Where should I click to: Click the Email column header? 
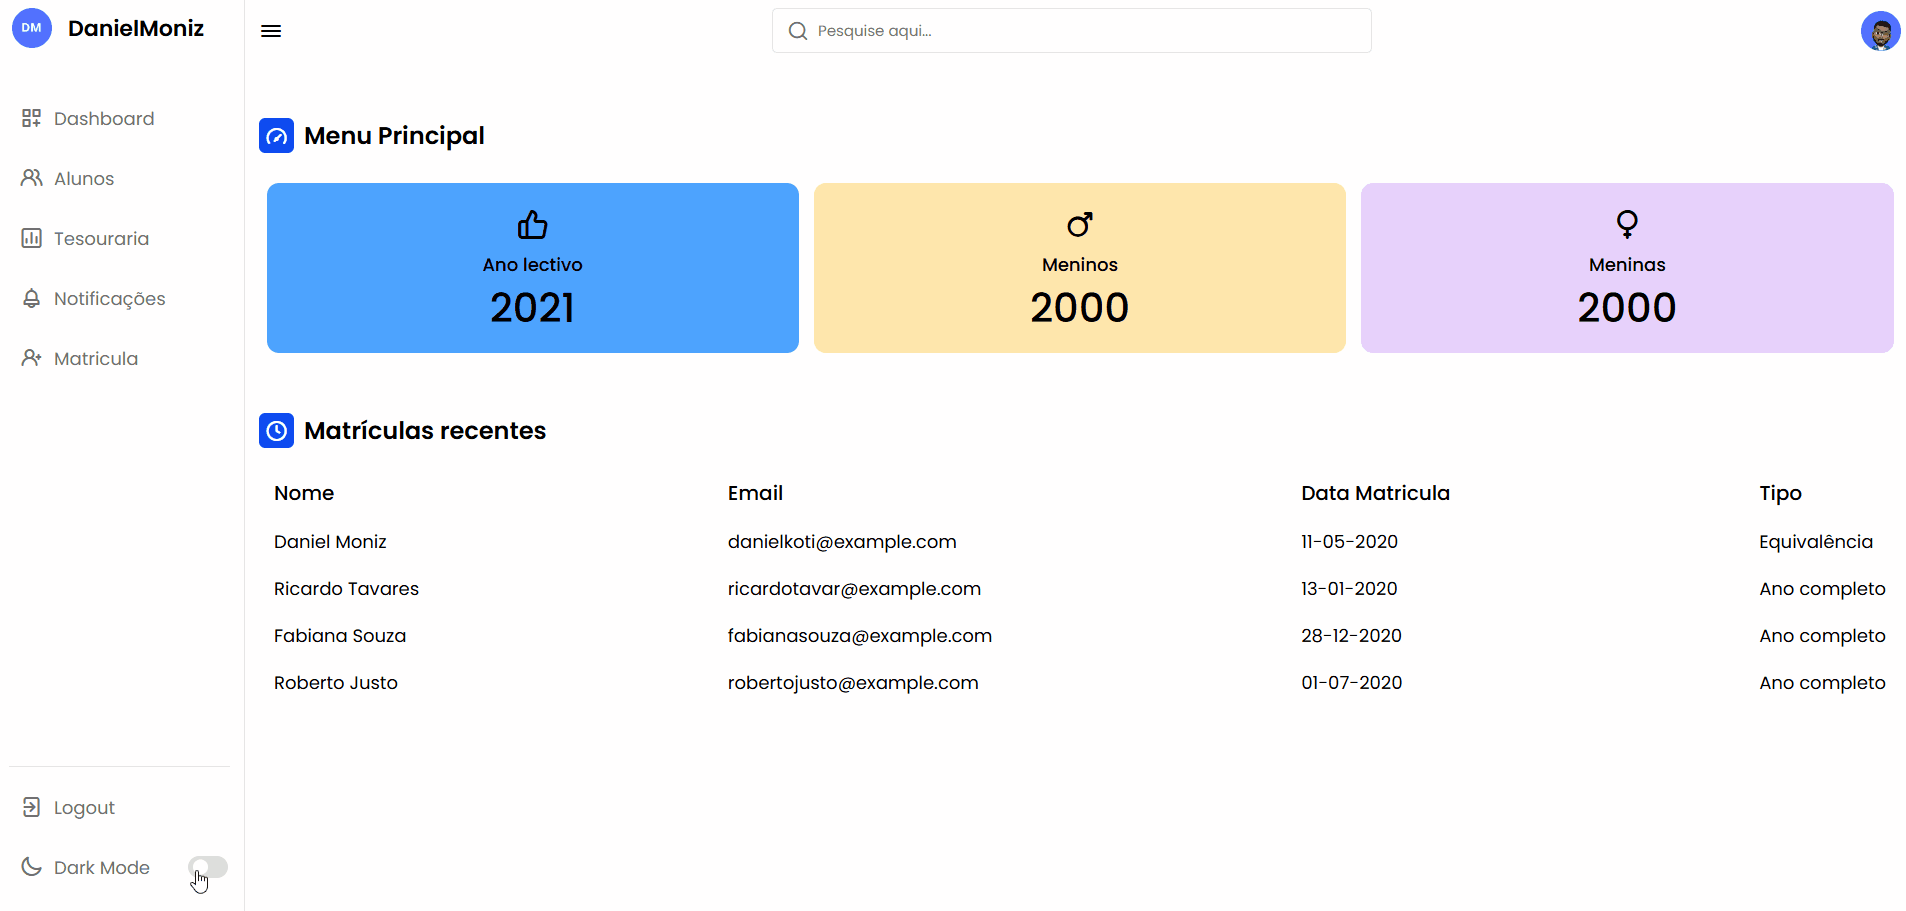755,493
